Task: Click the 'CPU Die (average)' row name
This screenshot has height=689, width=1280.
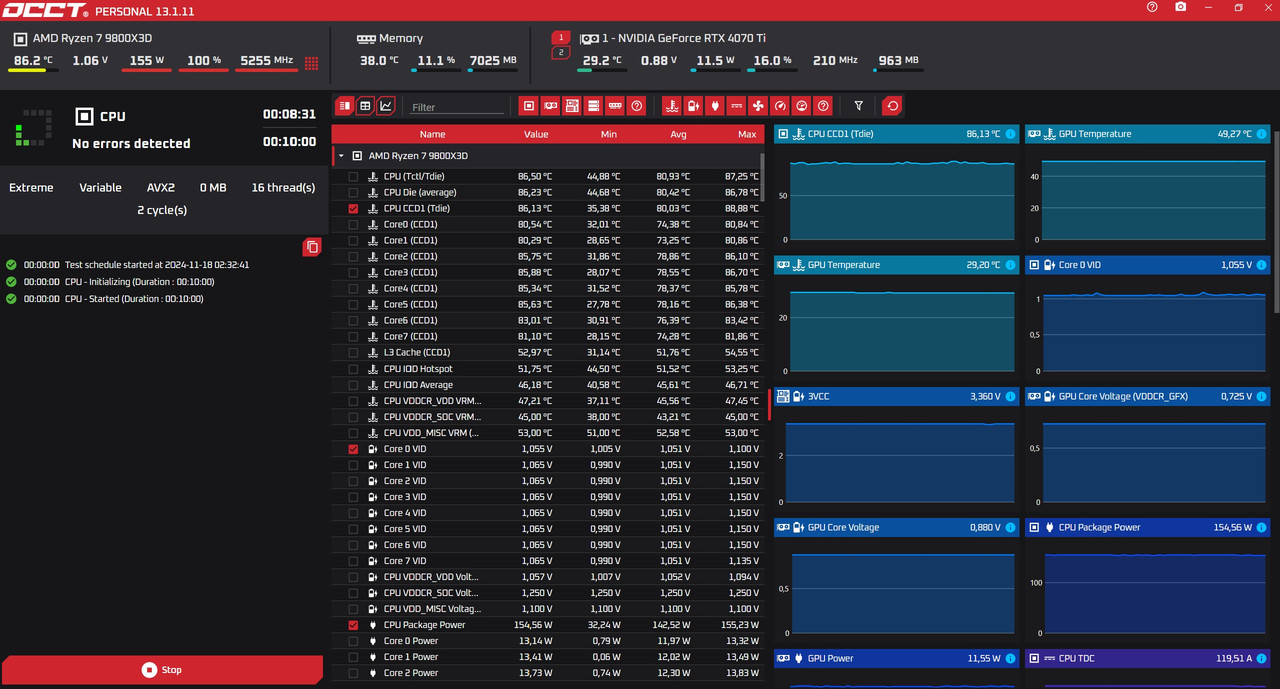Action: tap(420, 192)
